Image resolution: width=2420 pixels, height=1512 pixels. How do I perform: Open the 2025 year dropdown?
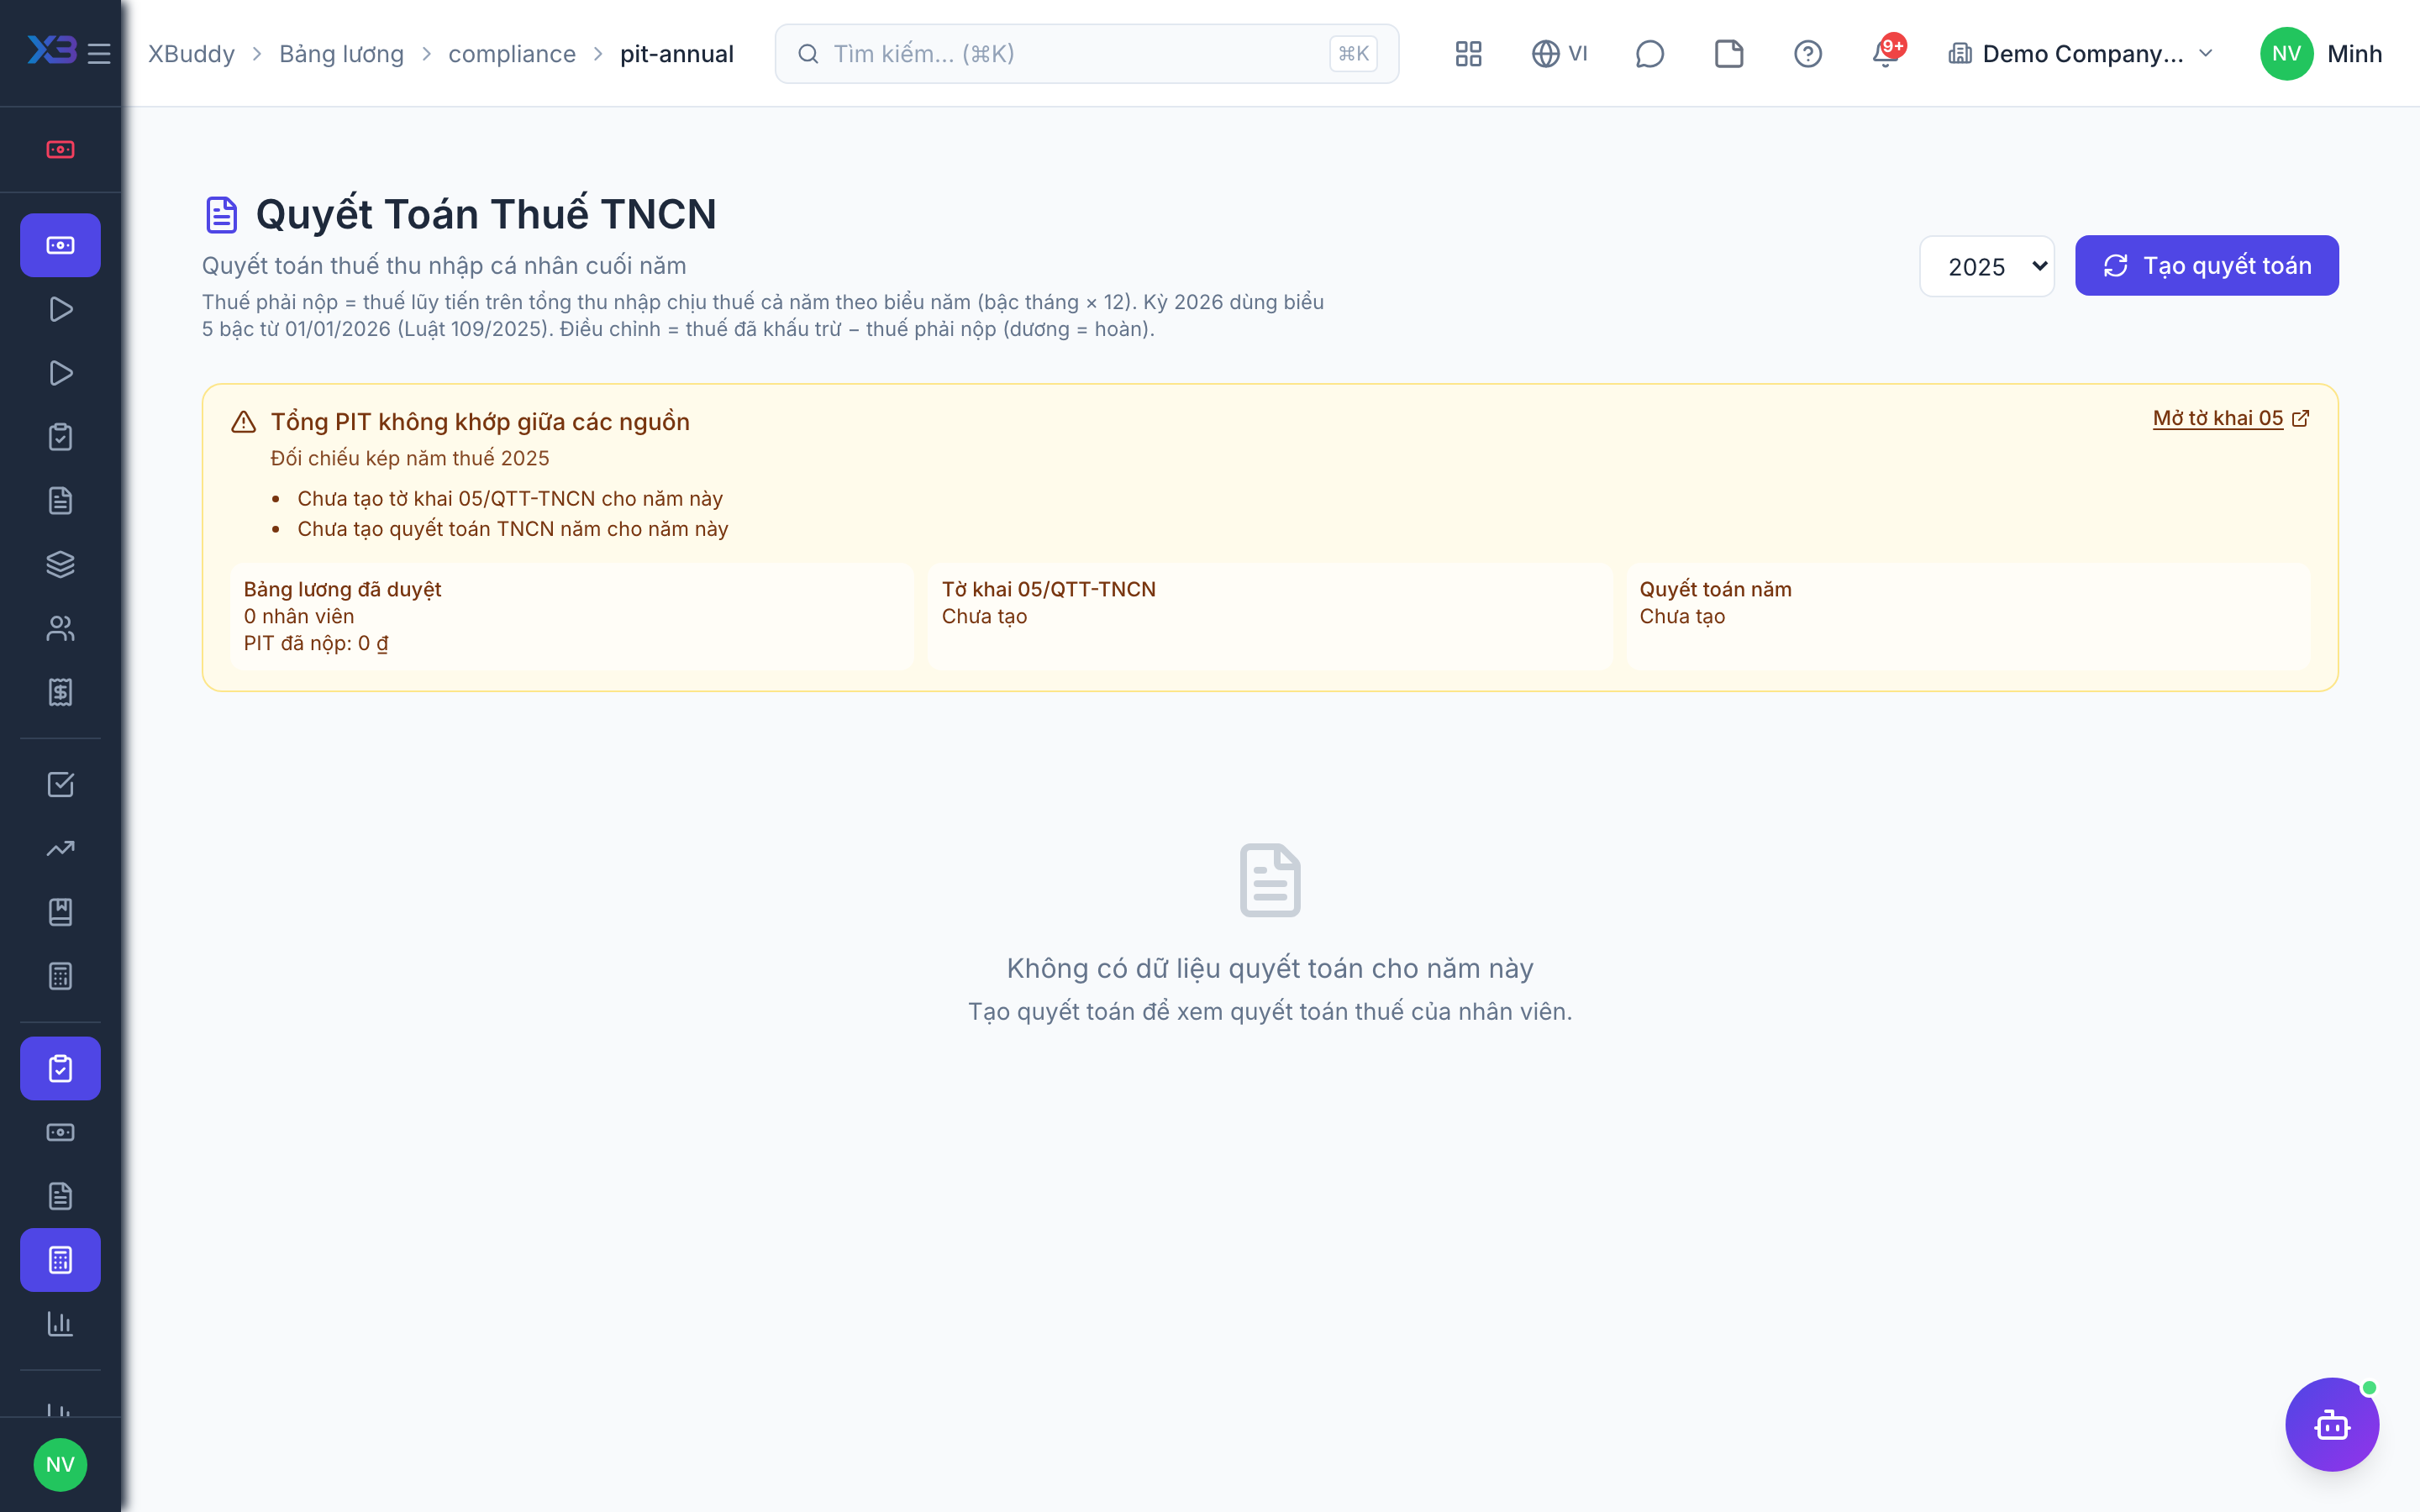point(1986,266)
